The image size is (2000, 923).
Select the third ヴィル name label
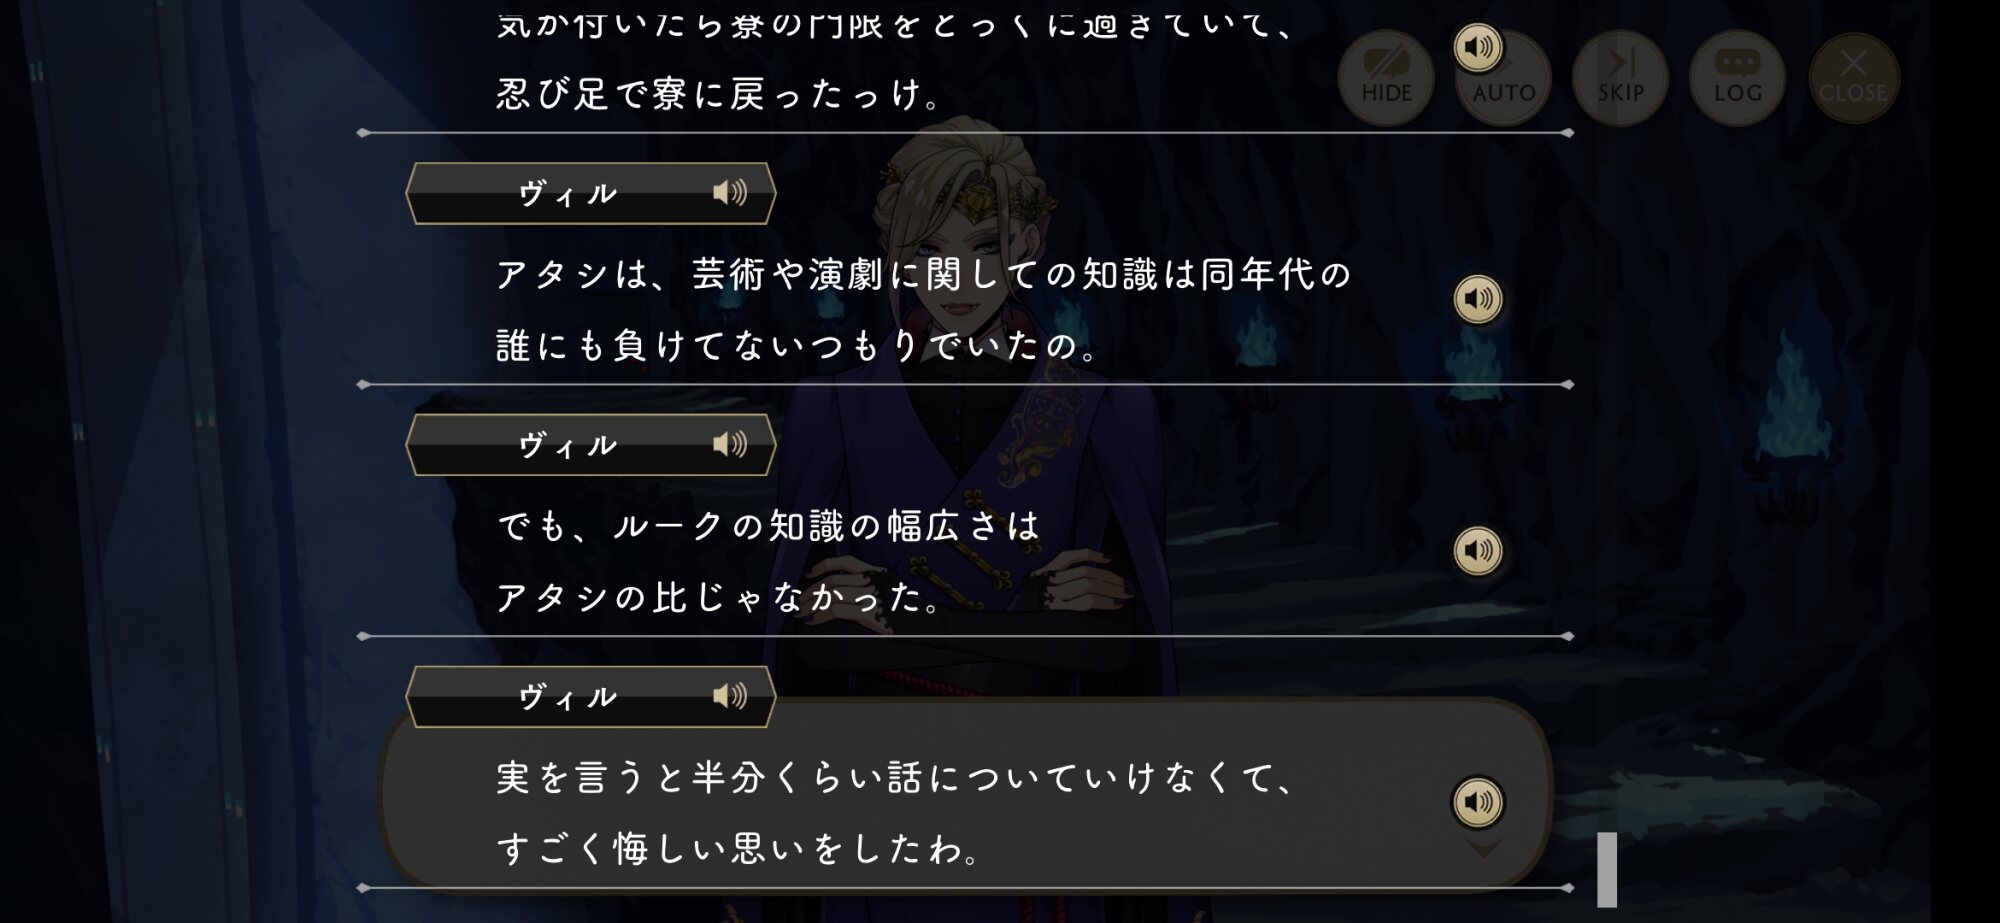coord(568,697)
